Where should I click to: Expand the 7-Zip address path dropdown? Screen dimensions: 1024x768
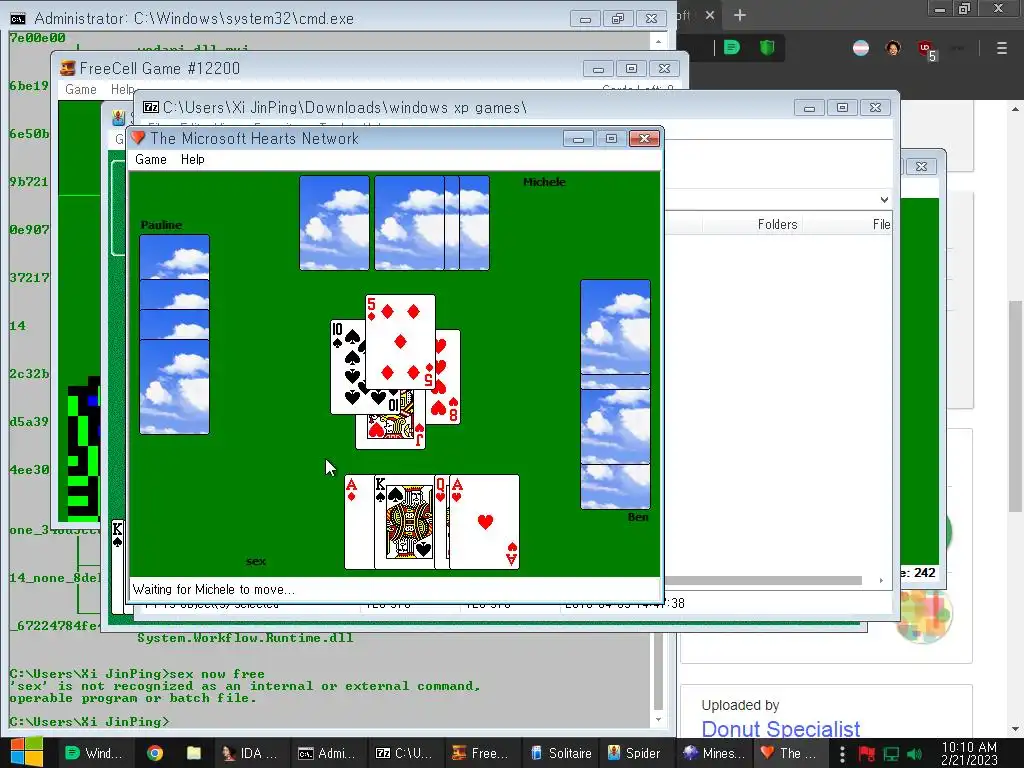(884, 200)
